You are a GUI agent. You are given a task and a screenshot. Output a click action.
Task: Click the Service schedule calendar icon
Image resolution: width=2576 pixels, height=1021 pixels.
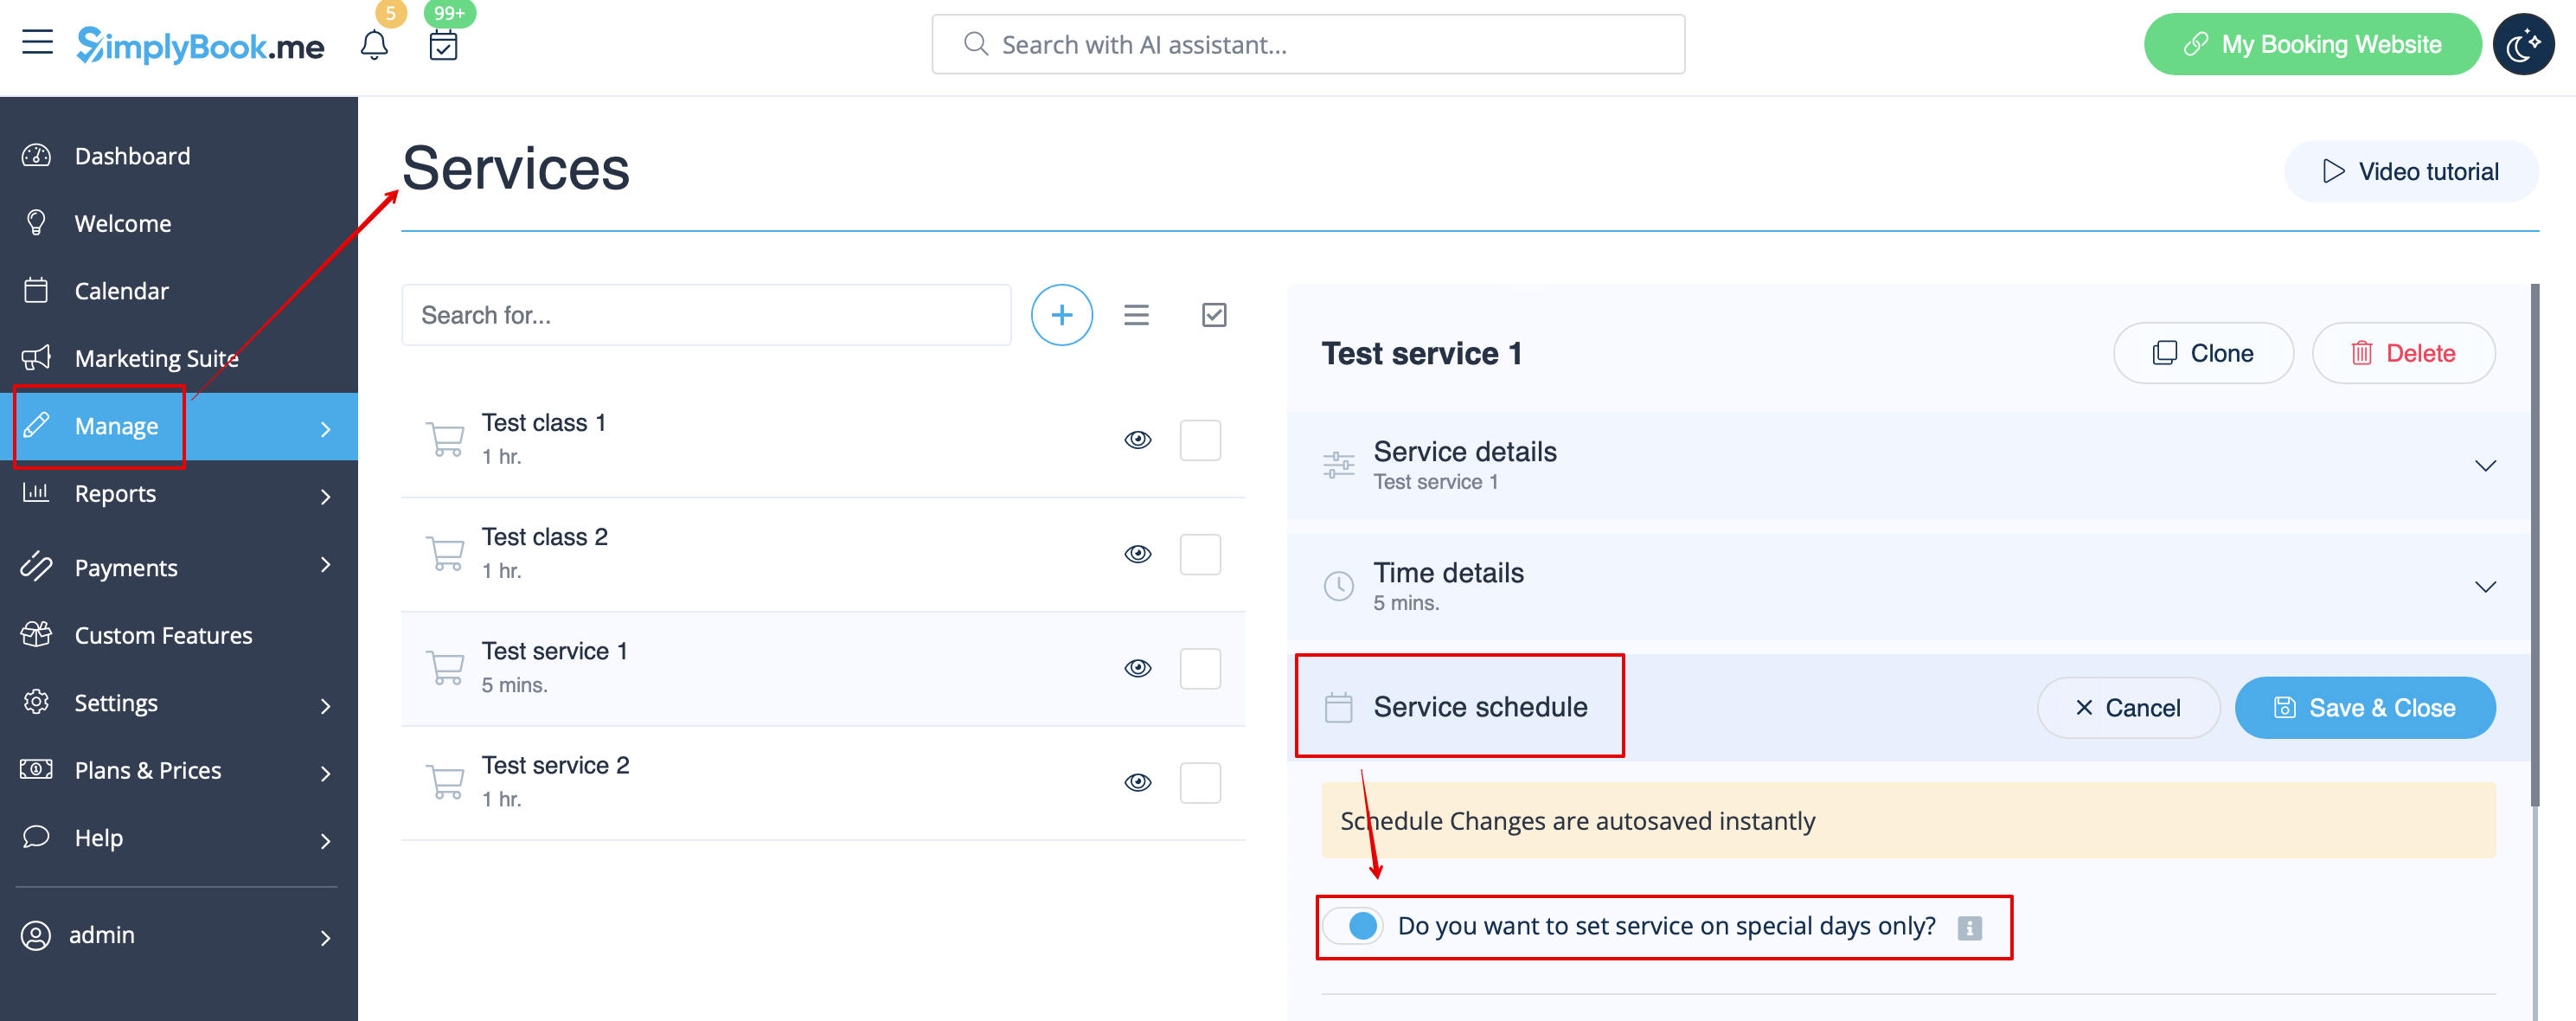(x=1338, y=708)
